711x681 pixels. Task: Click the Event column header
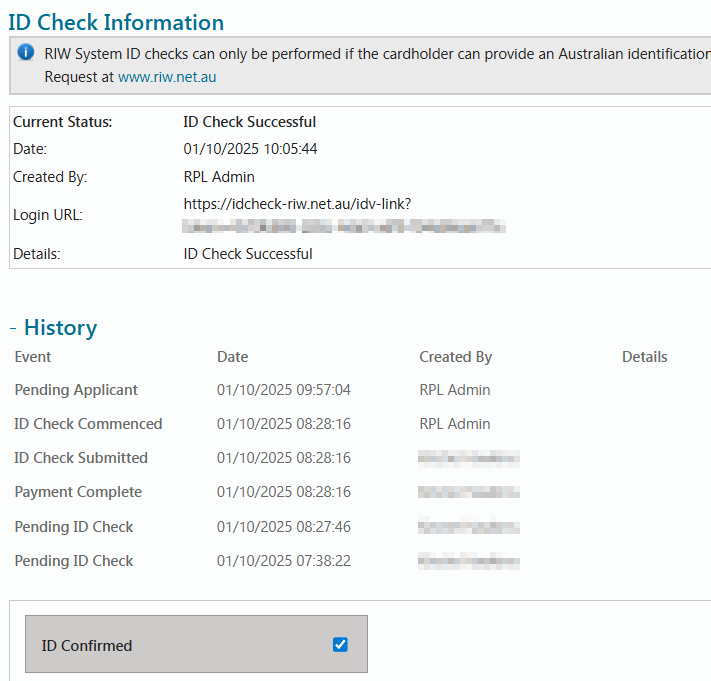click(33, 357)
